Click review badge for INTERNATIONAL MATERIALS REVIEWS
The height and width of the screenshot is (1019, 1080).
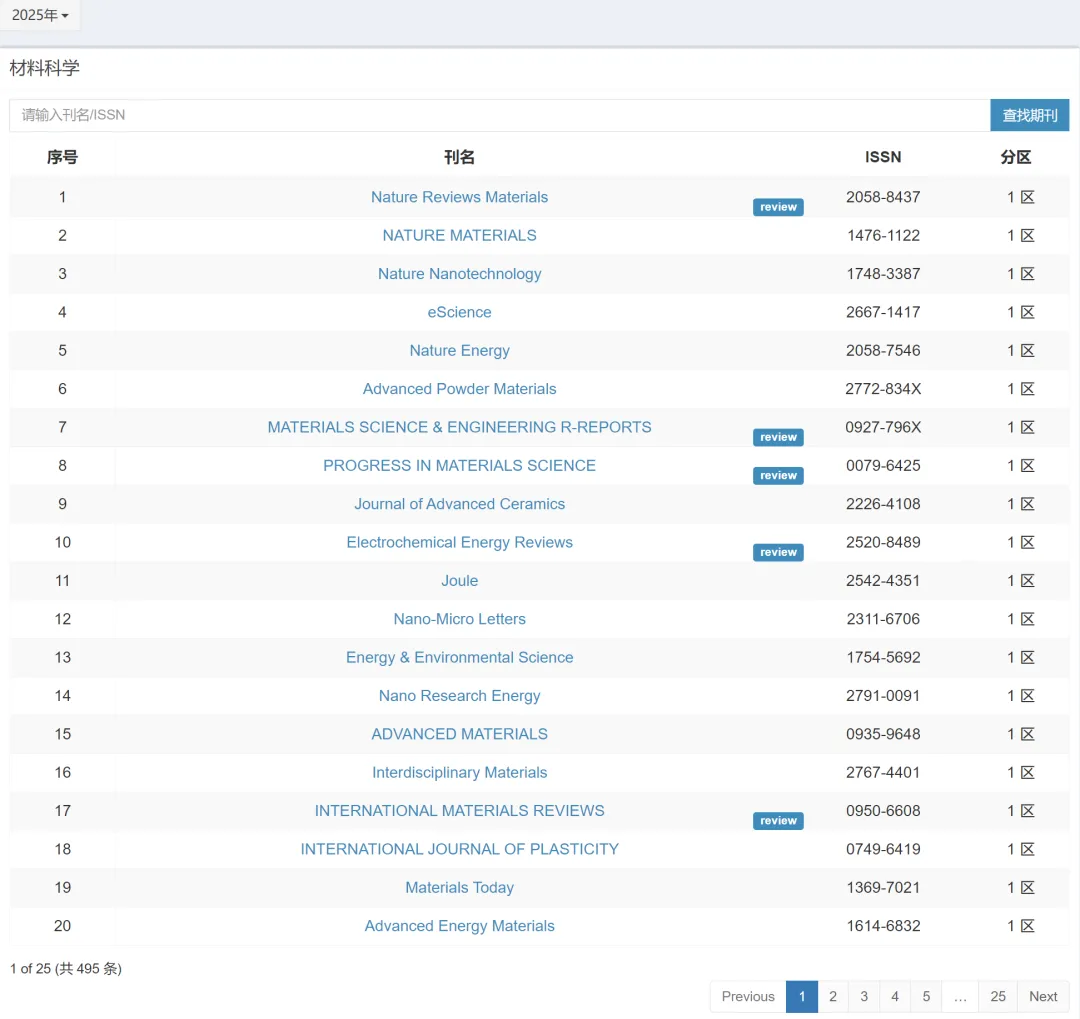click(778, 821)
